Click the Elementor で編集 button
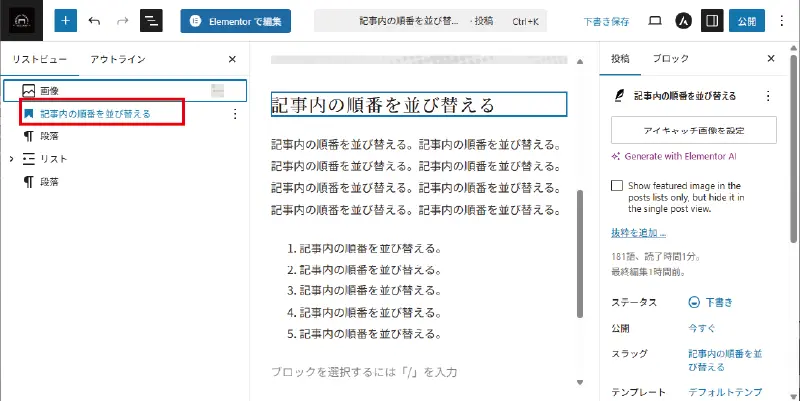 pyautogui.click(x=236, y=21)
